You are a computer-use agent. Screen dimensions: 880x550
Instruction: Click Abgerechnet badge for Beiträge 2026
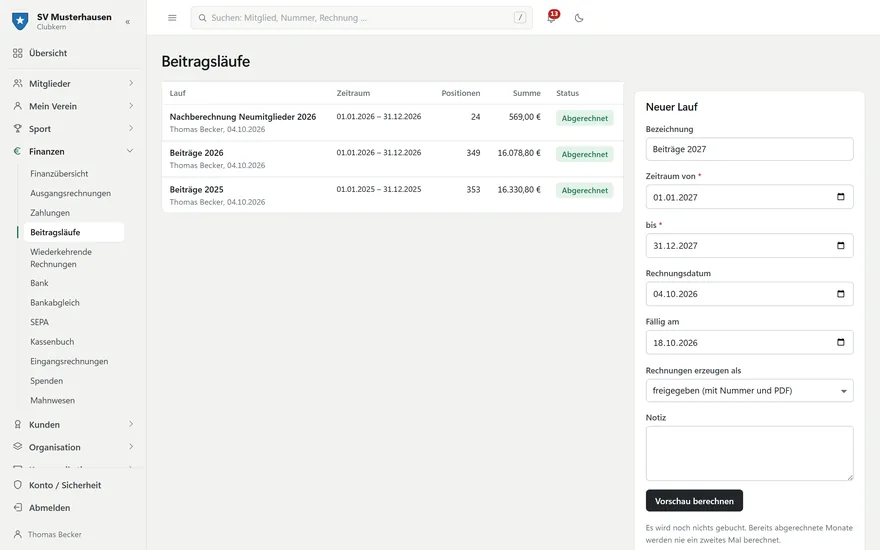click(584, 154)
